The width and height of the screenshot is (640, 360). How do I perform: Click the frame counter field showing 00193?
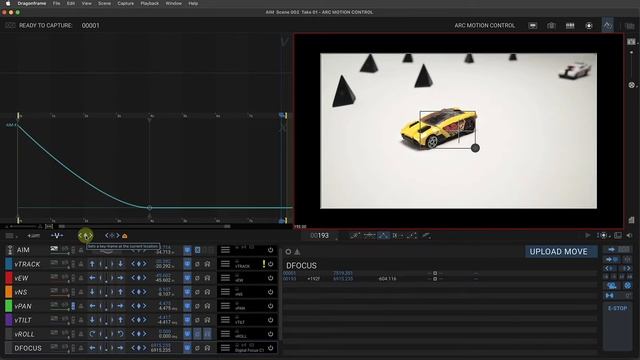320,236
